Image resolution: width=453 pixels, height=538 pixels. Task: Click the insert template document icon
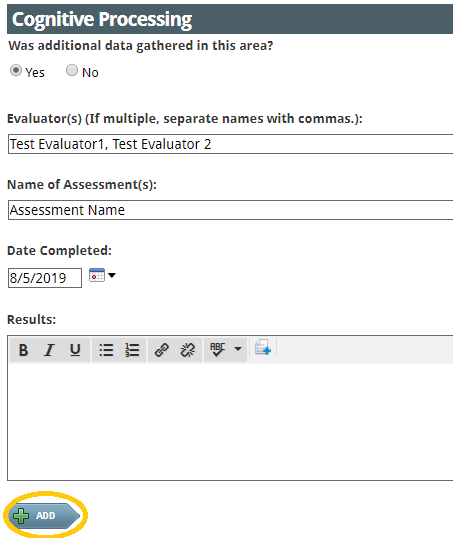coord(263,347)
